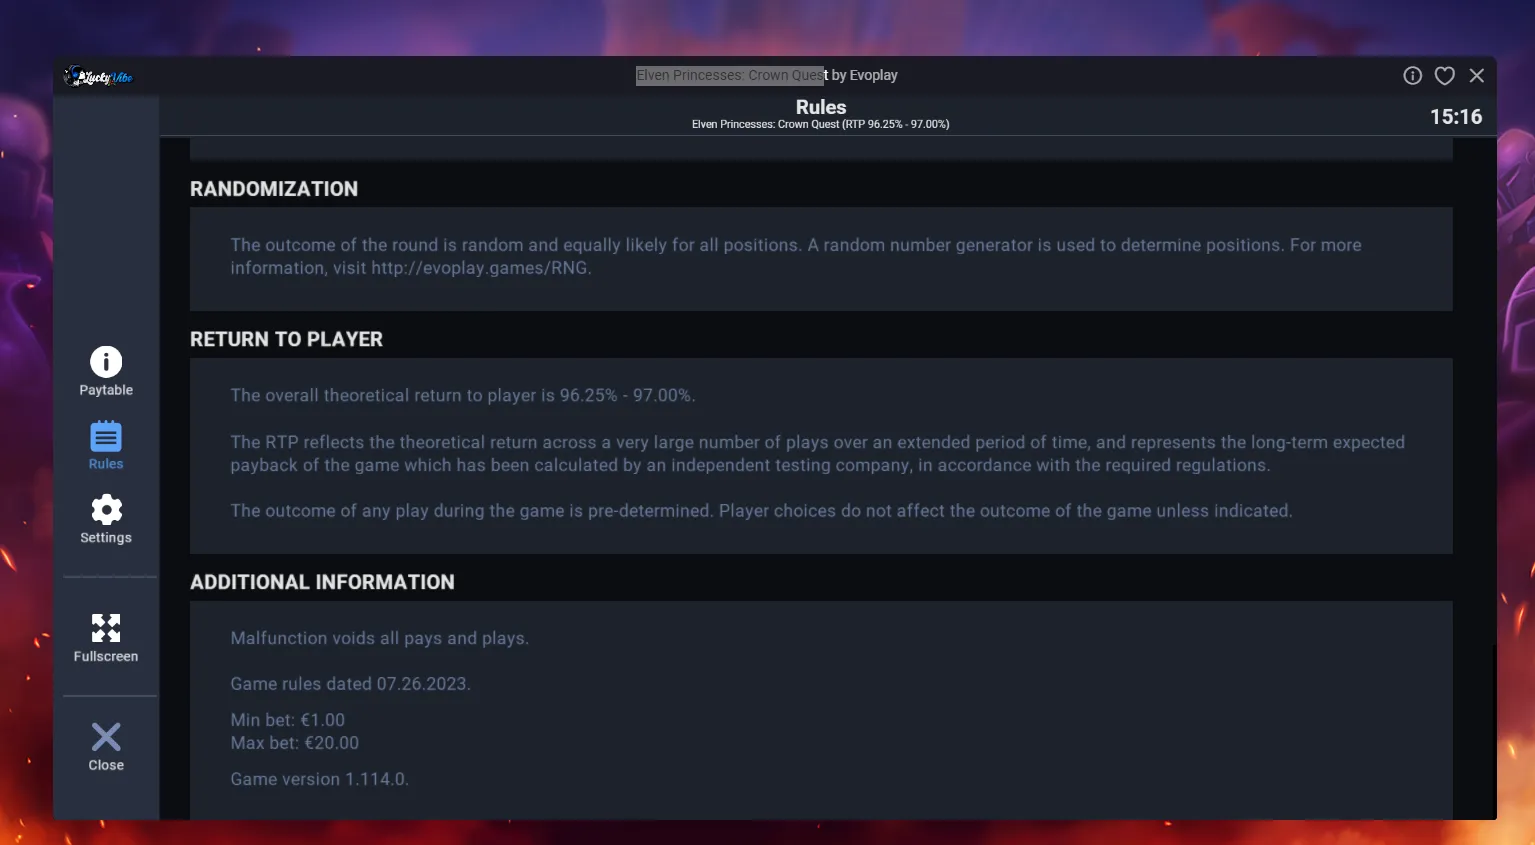Add game to favorites with heart icon
Screen dimensions: 1535x845
[x=1444, y=76]
